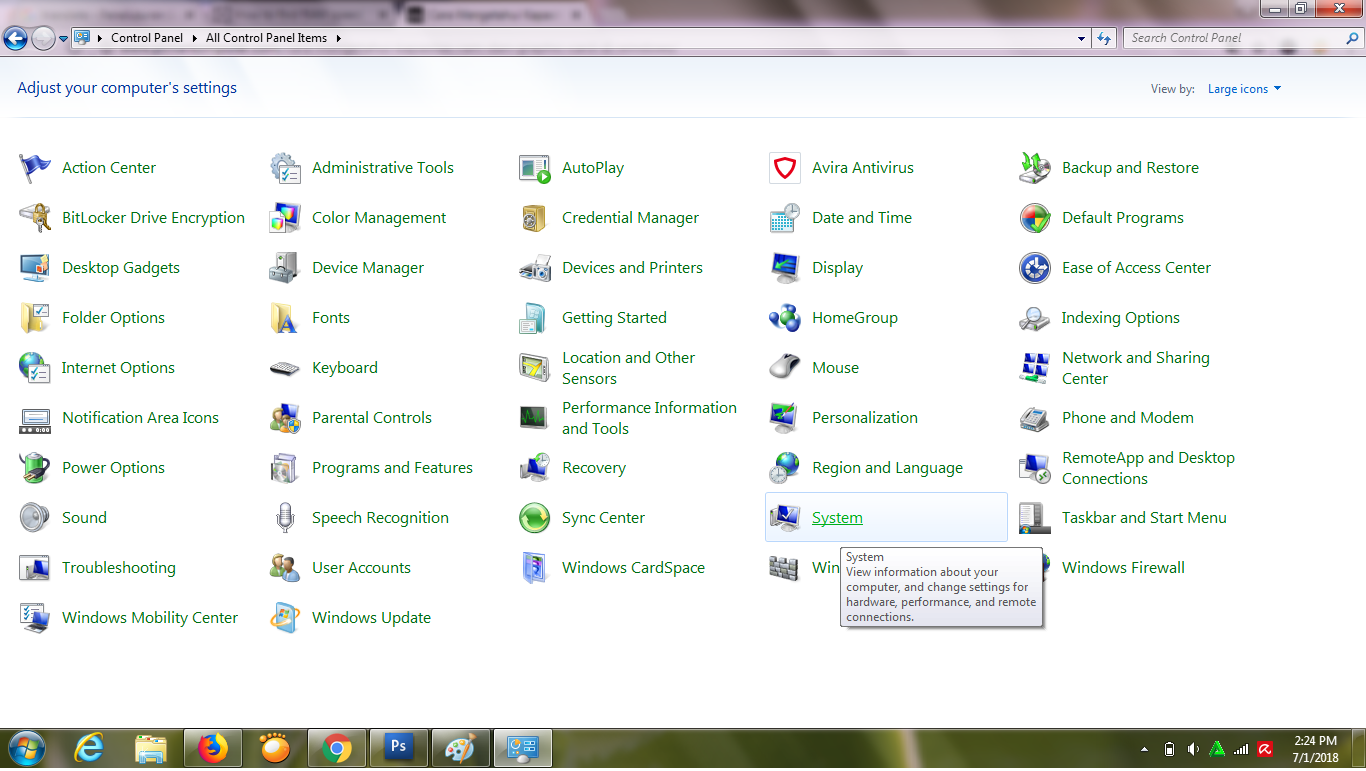Click the Windows Update icon
This screenshot has width=1366, height=771.
click(x=285, y=618)
